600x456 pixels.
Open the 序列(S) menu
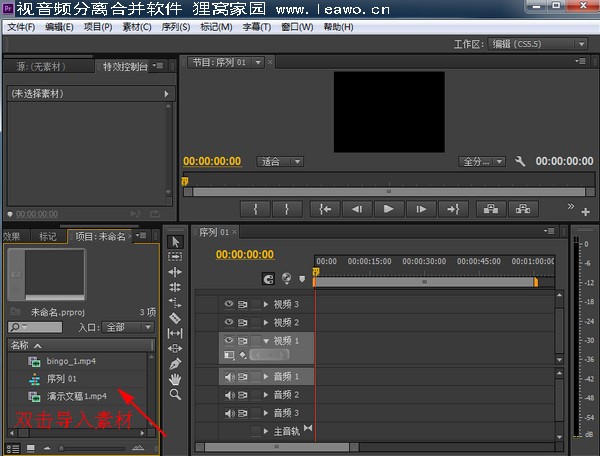175,26
